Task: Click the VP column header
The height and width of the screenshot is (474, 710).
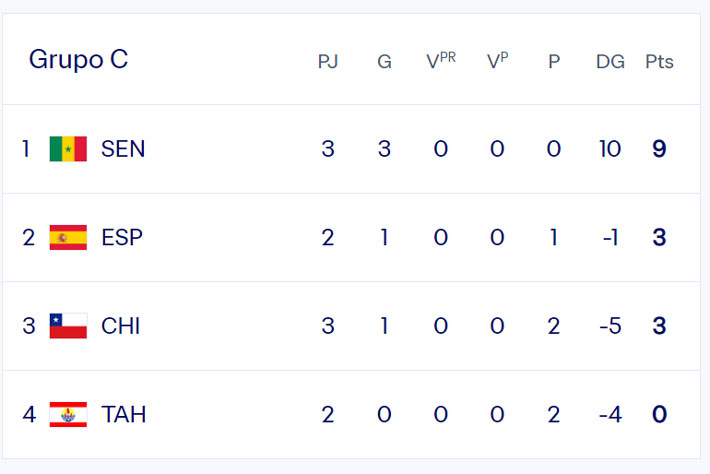Action: pos(498,61)
